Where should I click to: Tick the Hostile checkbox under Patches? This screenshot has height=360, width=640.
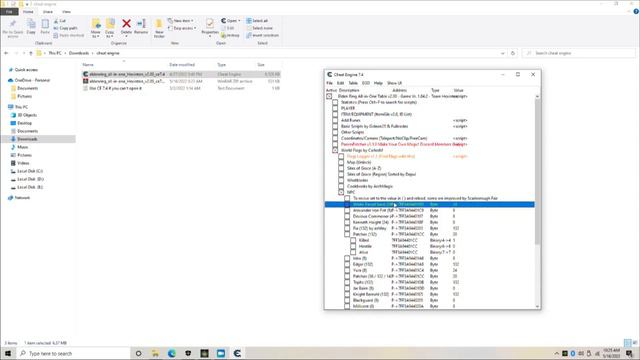353,247
